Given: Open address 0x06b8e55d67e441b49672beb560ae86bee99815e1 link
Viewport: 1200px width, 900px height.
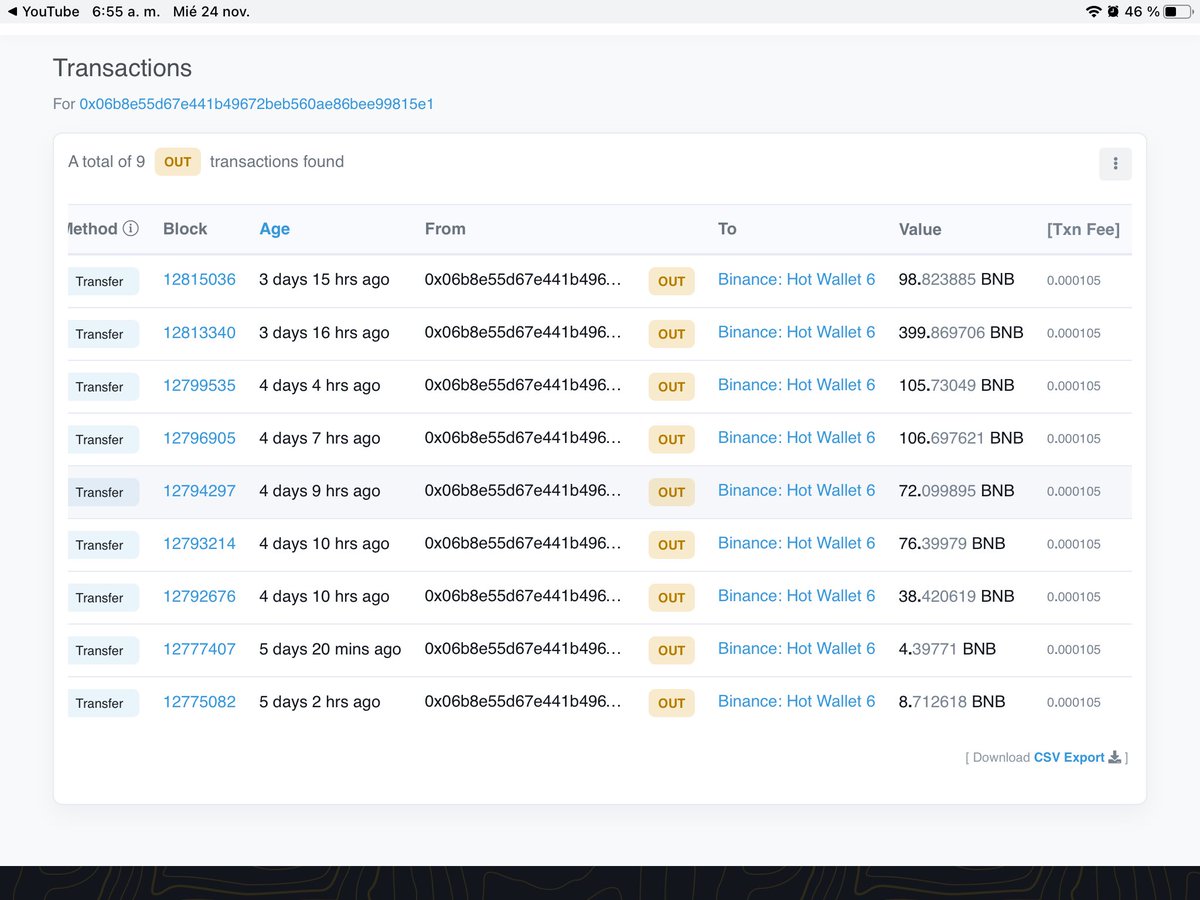Looking at the screenshot, I should 256,104.
